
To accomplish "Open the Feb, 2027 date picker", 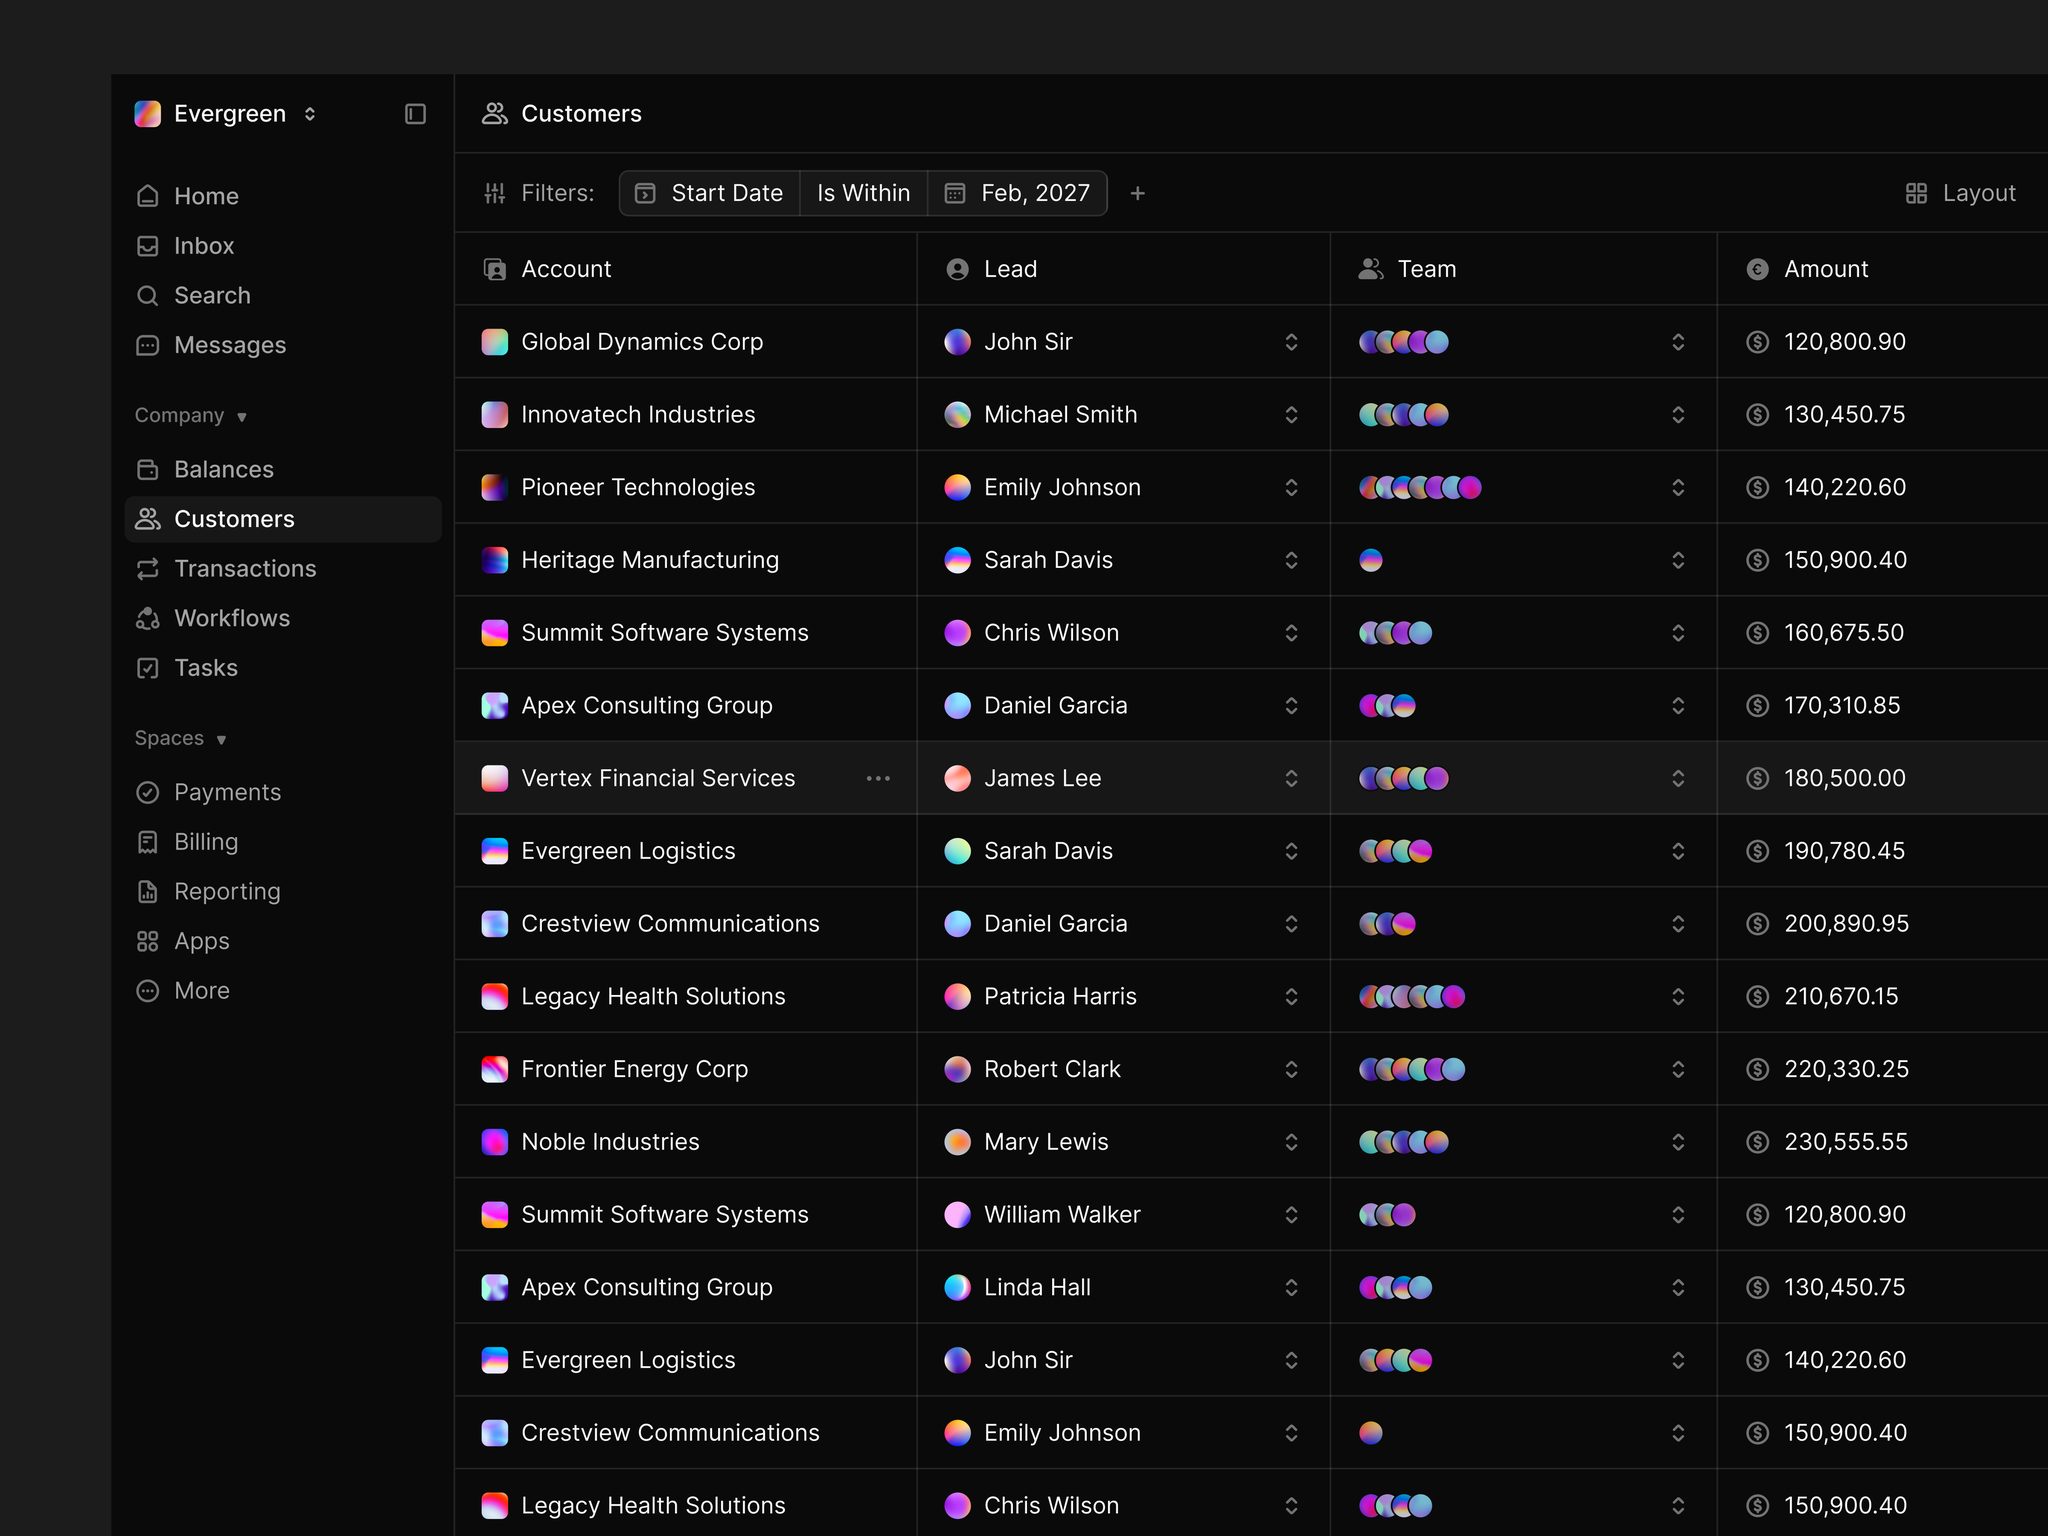I will coord(1018,193).
